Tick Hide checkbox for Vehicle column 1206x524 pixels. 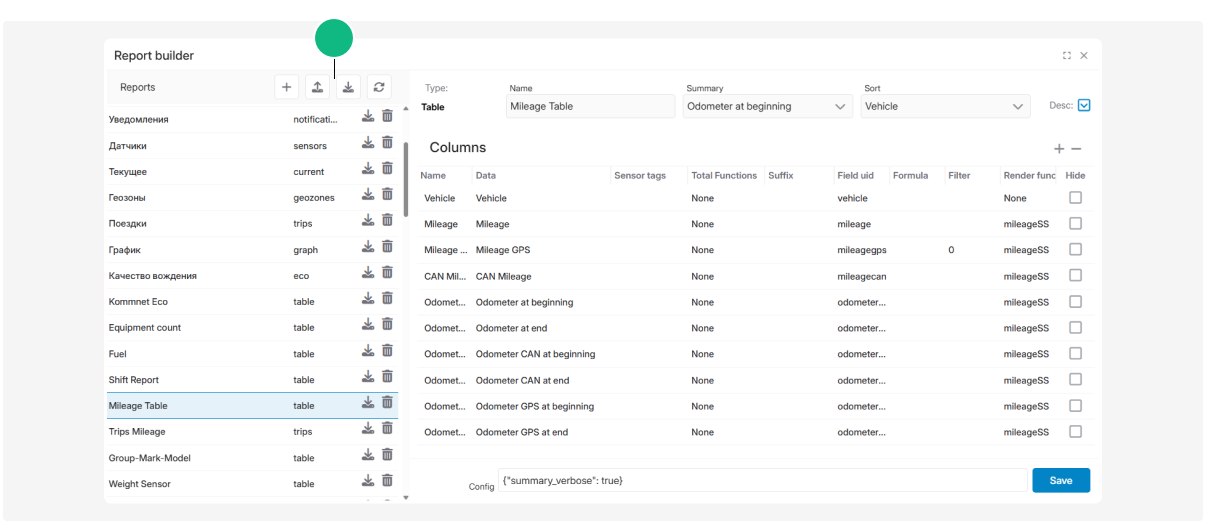click(x=1075, y=198)
